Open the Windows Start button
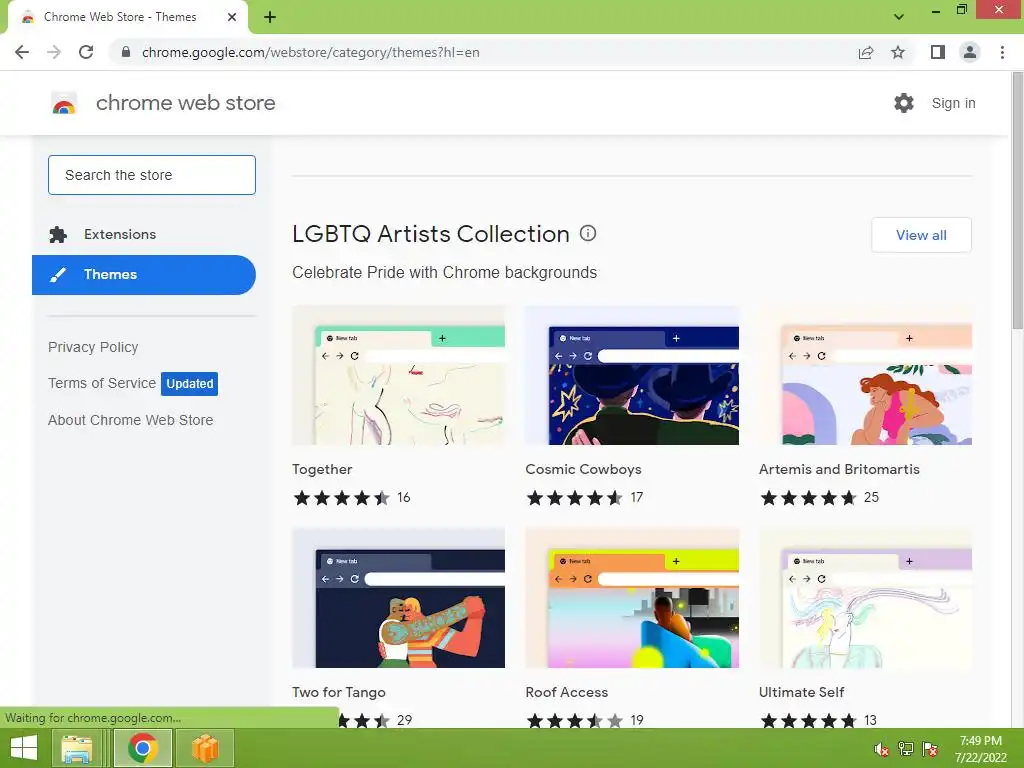Screen dimensions: 1024x768 point(24,748)
